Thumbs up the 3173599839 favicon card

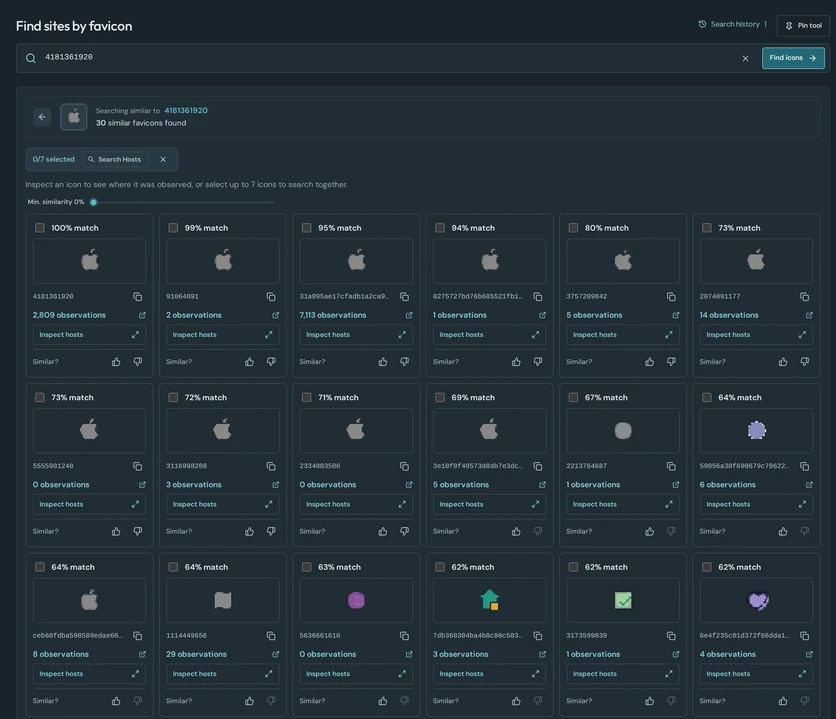point(649,701)
